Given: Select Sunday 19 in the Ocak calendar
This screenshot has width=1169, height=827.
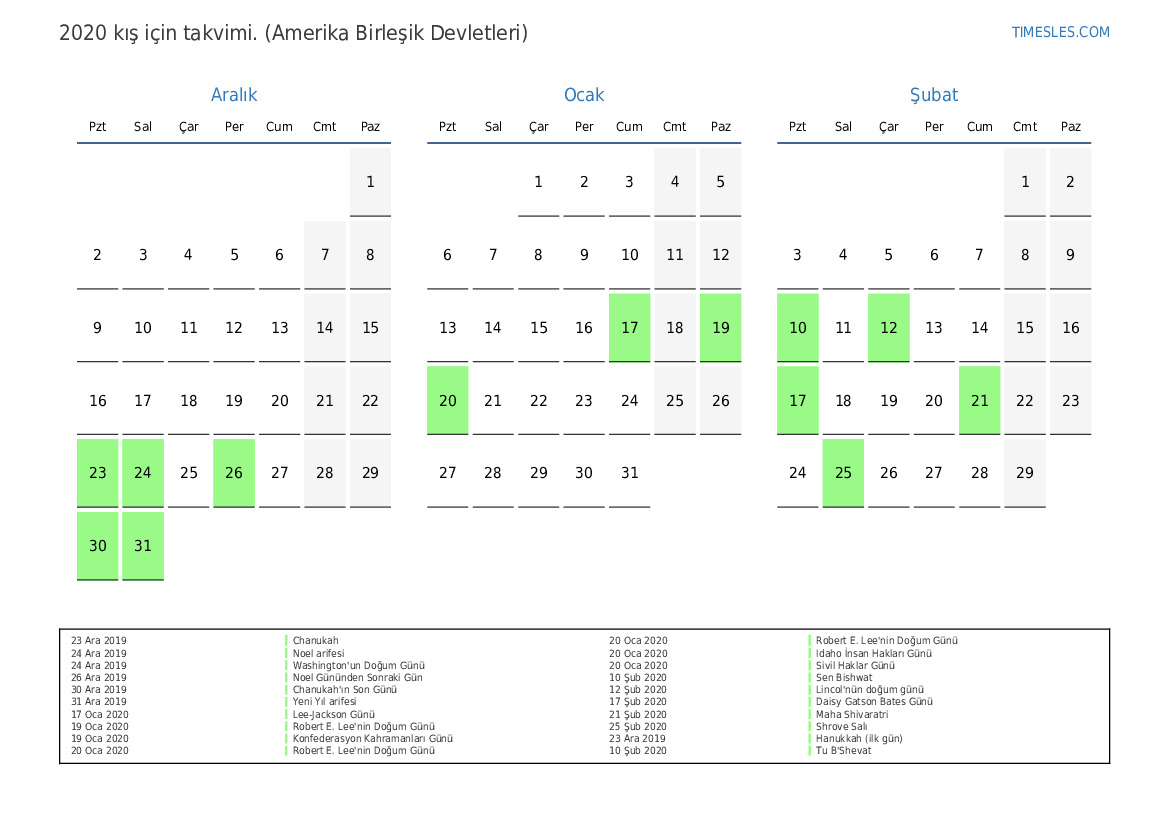Looking at the screenshot, I should [720, 328].
